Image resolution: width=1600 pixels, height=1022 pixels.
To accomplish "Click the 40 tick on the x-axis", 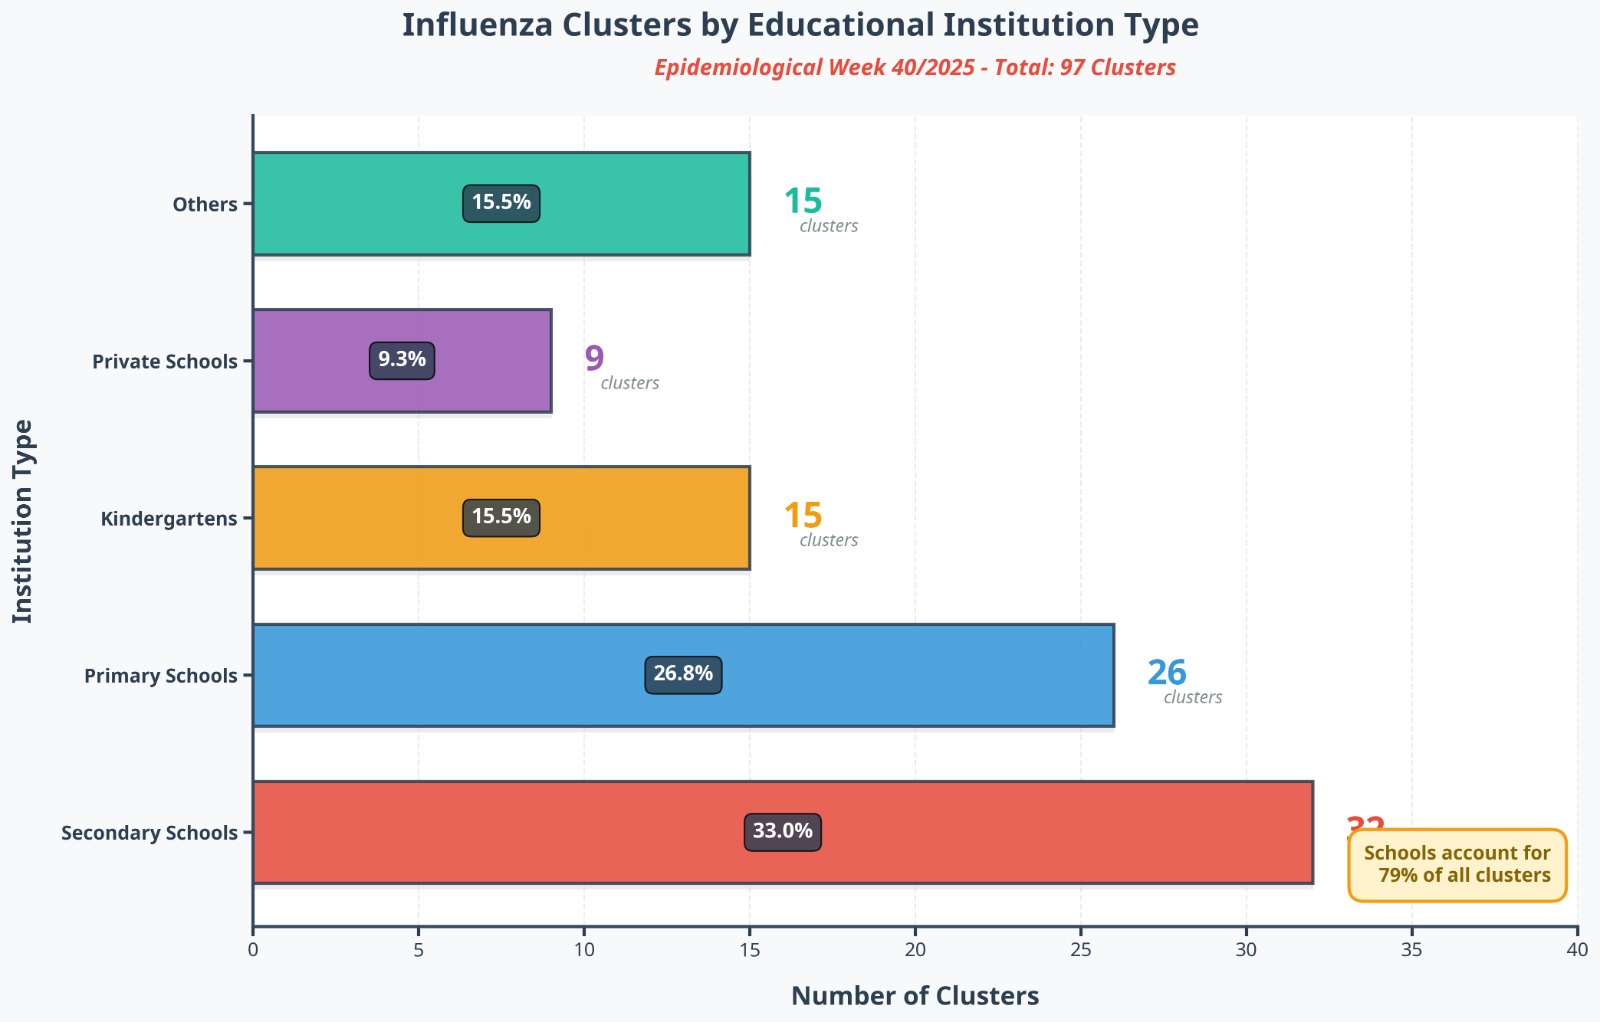I will click(x=1577, y=950).
